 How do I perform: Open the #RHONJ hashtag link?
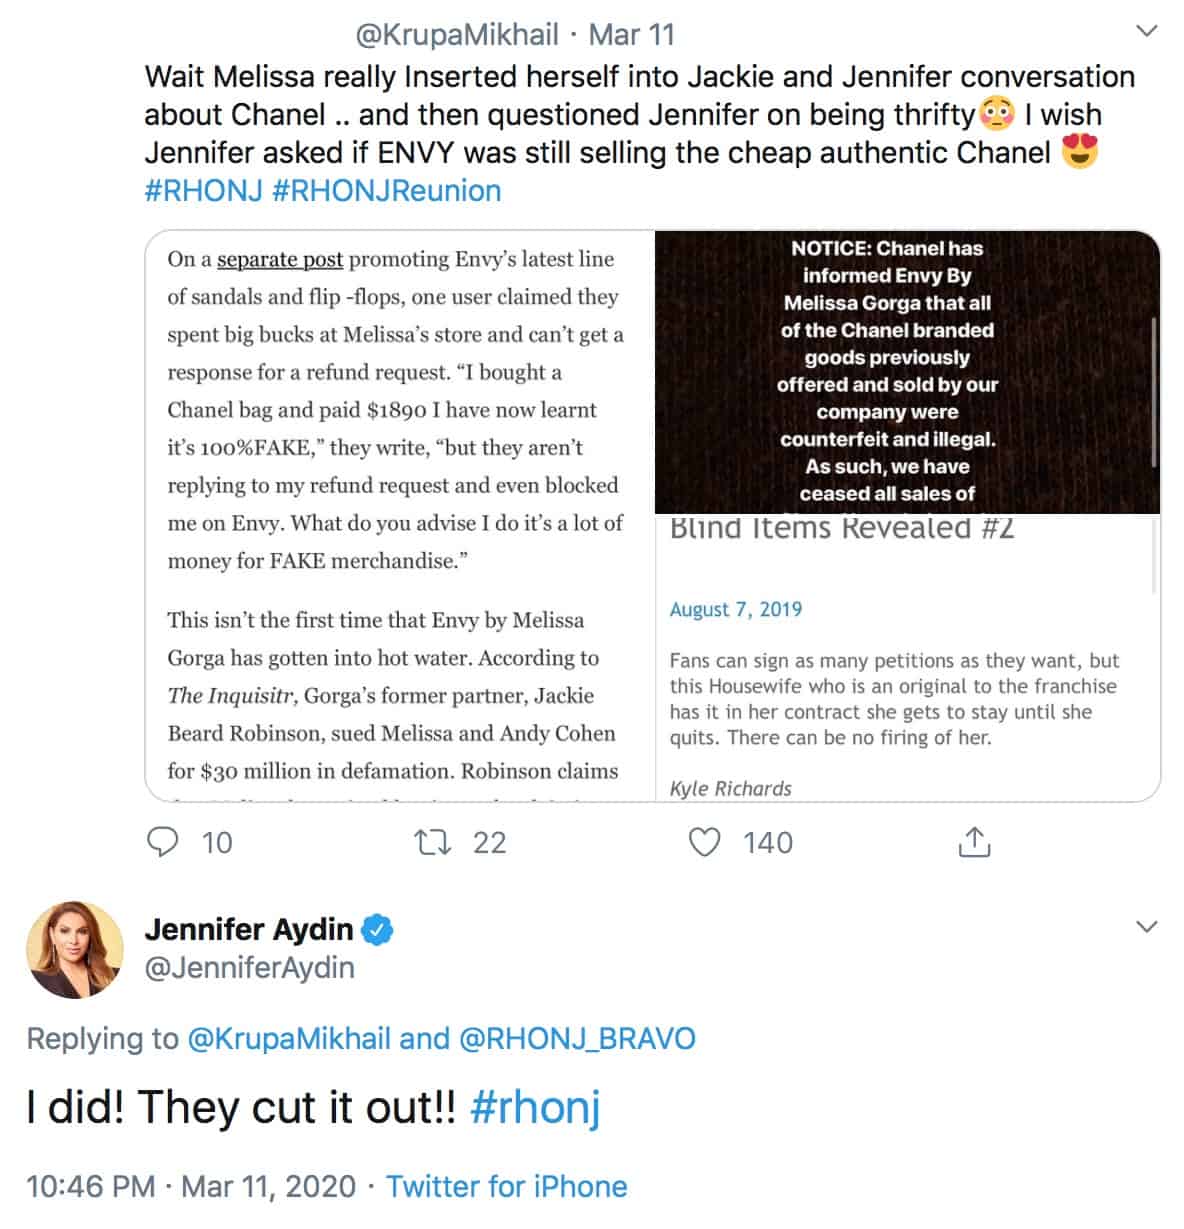pos(204,190)
